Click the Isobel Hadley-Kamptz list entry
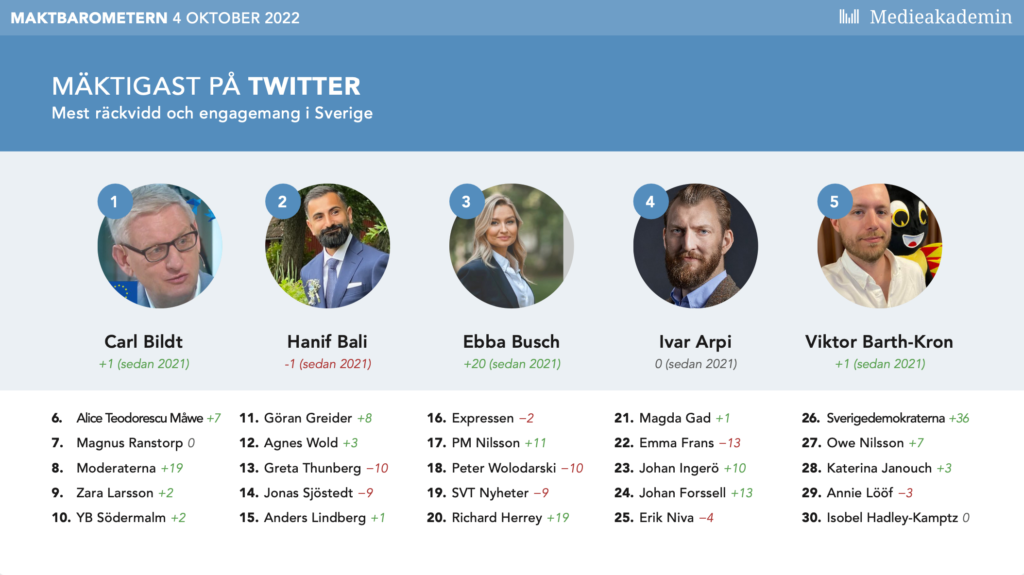 click(x=886, y=518)
